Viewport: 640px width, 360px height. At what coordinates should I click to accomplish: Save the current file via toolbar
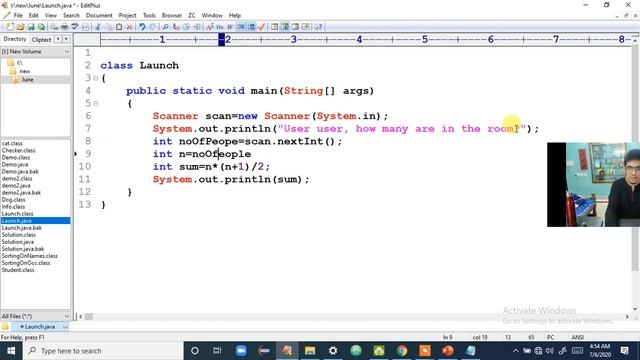[x=31, y=27]
